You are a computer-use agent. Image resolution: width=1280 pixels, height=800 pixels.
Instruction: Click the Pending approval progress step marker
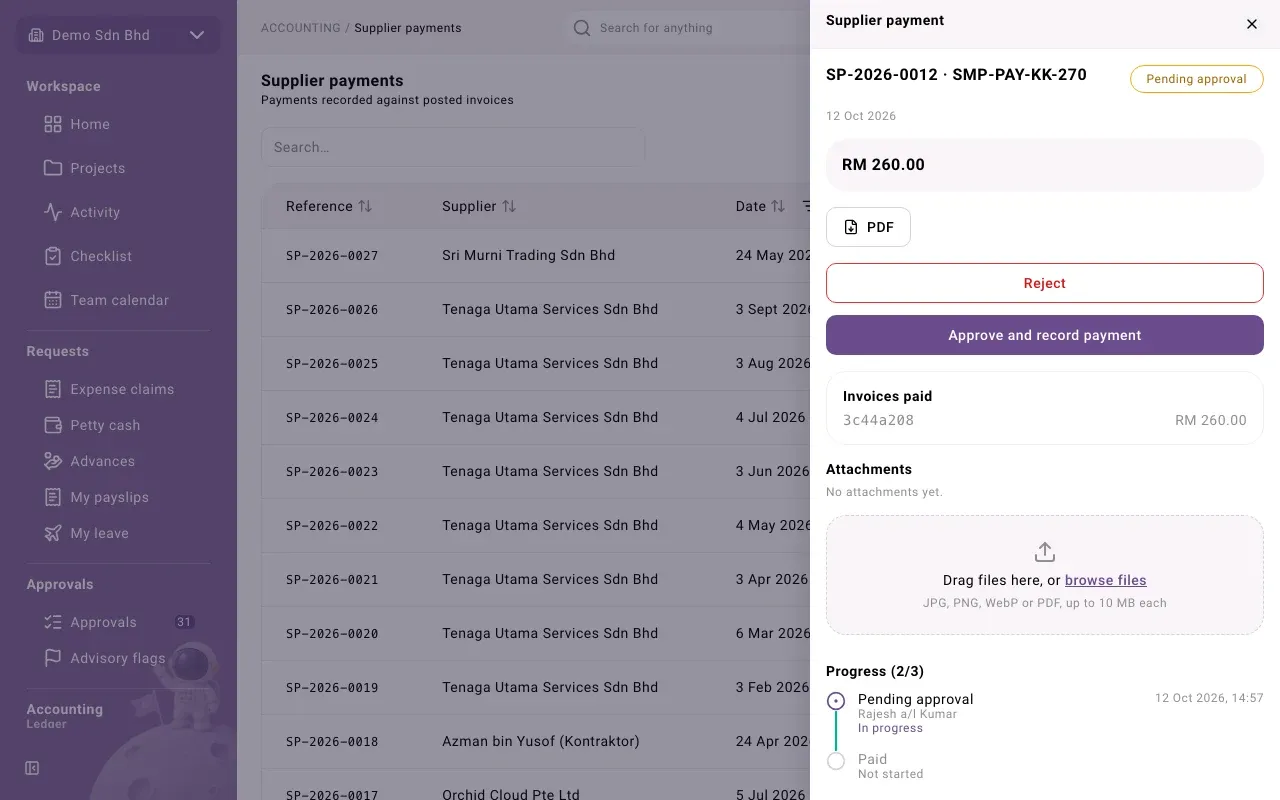click(x=836, y=701)
